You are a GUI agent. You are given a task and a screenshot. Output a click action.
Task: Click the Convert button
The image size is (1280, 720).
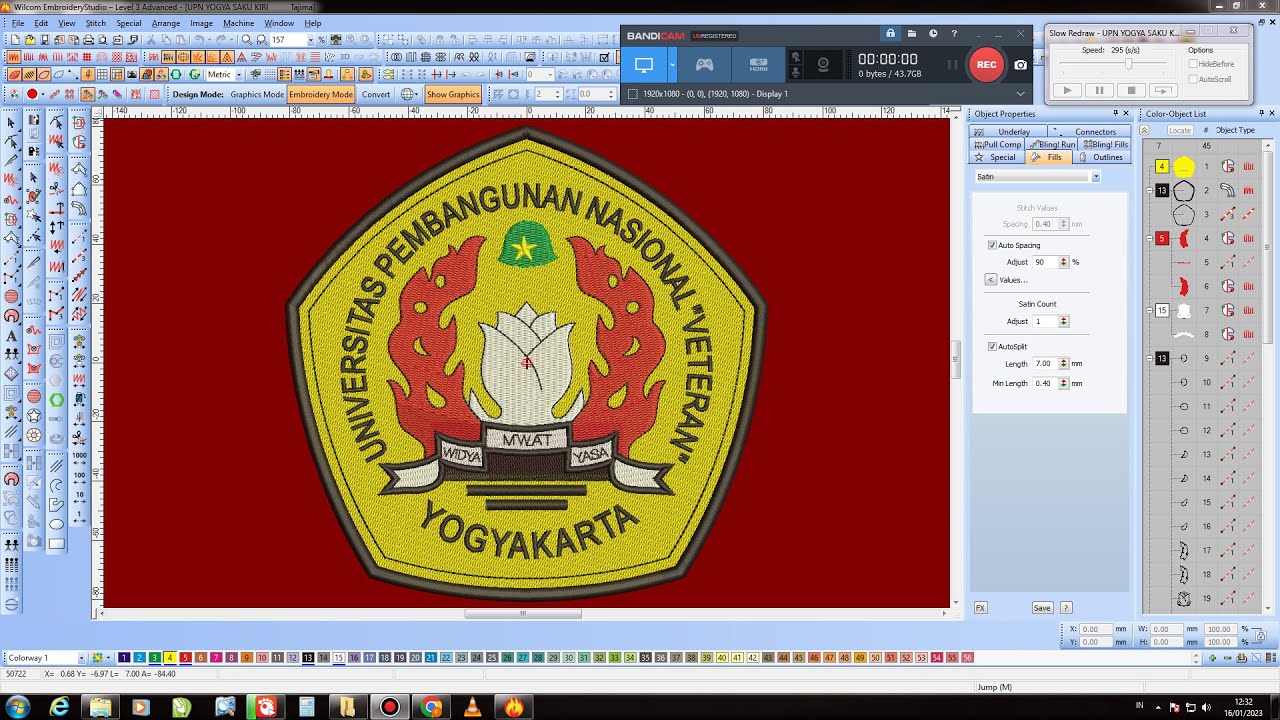pyautogui.click(x=376, y=94)
